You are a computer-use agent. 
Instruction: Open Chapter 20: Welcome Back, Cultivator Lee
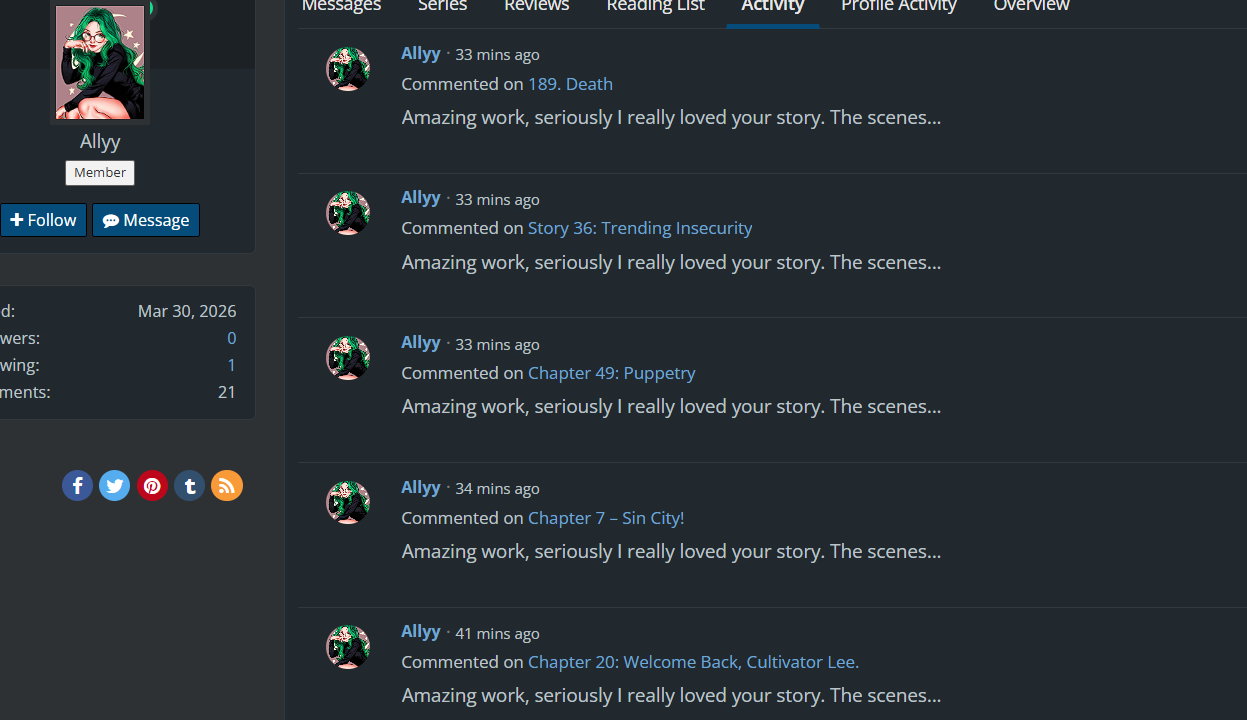point(694,662)
